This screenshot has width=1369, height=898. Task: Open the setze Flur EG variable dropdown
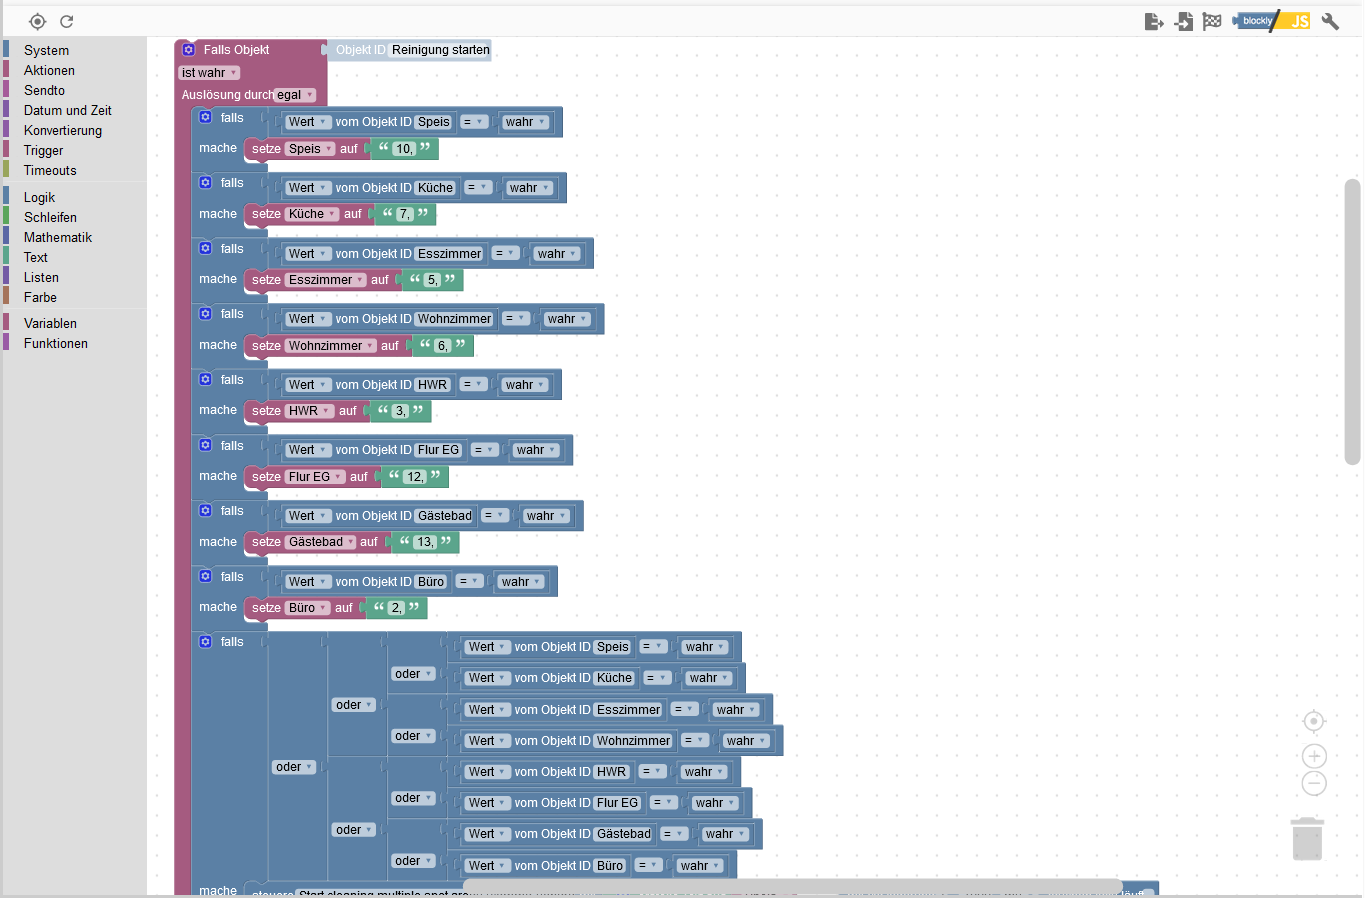pyautogui.click(x=315, y=477)
